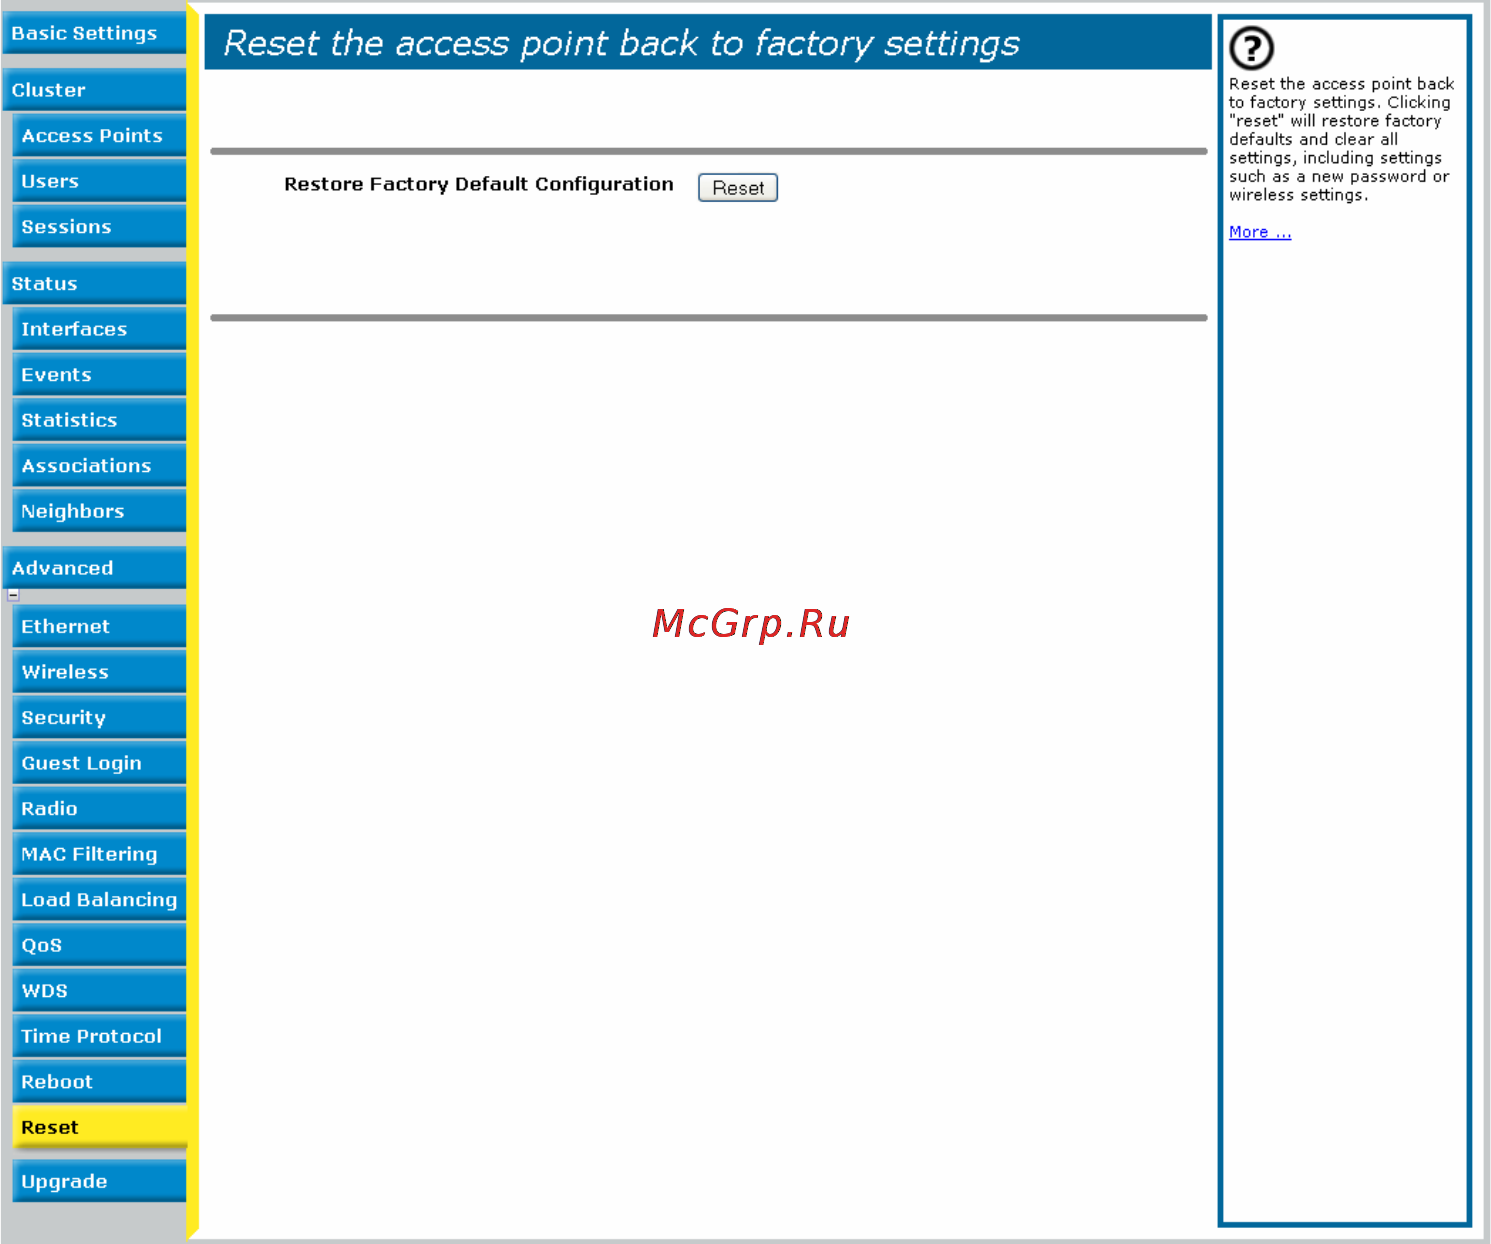Screen dimensions: 1491x1244
Task: Open Wireless settings page
Action: (x=99, y=672)
